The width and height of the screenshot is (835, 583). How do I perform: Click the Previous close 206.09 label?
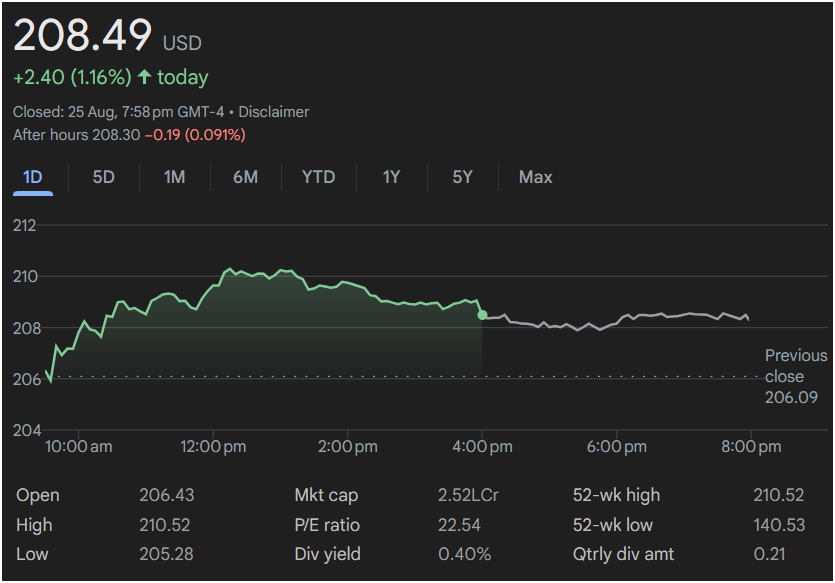[795, 376]
